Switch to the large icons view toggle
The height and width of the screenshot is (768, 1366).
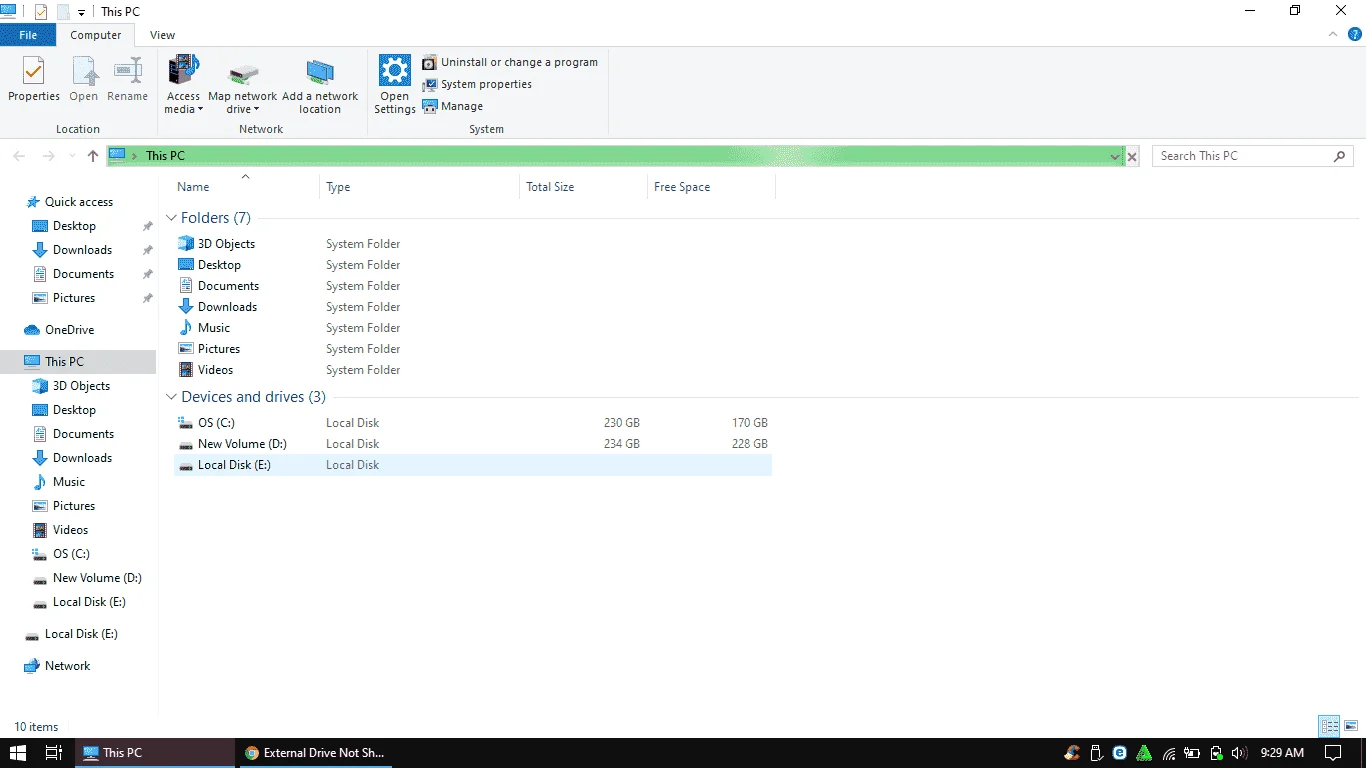[1350, 727]
